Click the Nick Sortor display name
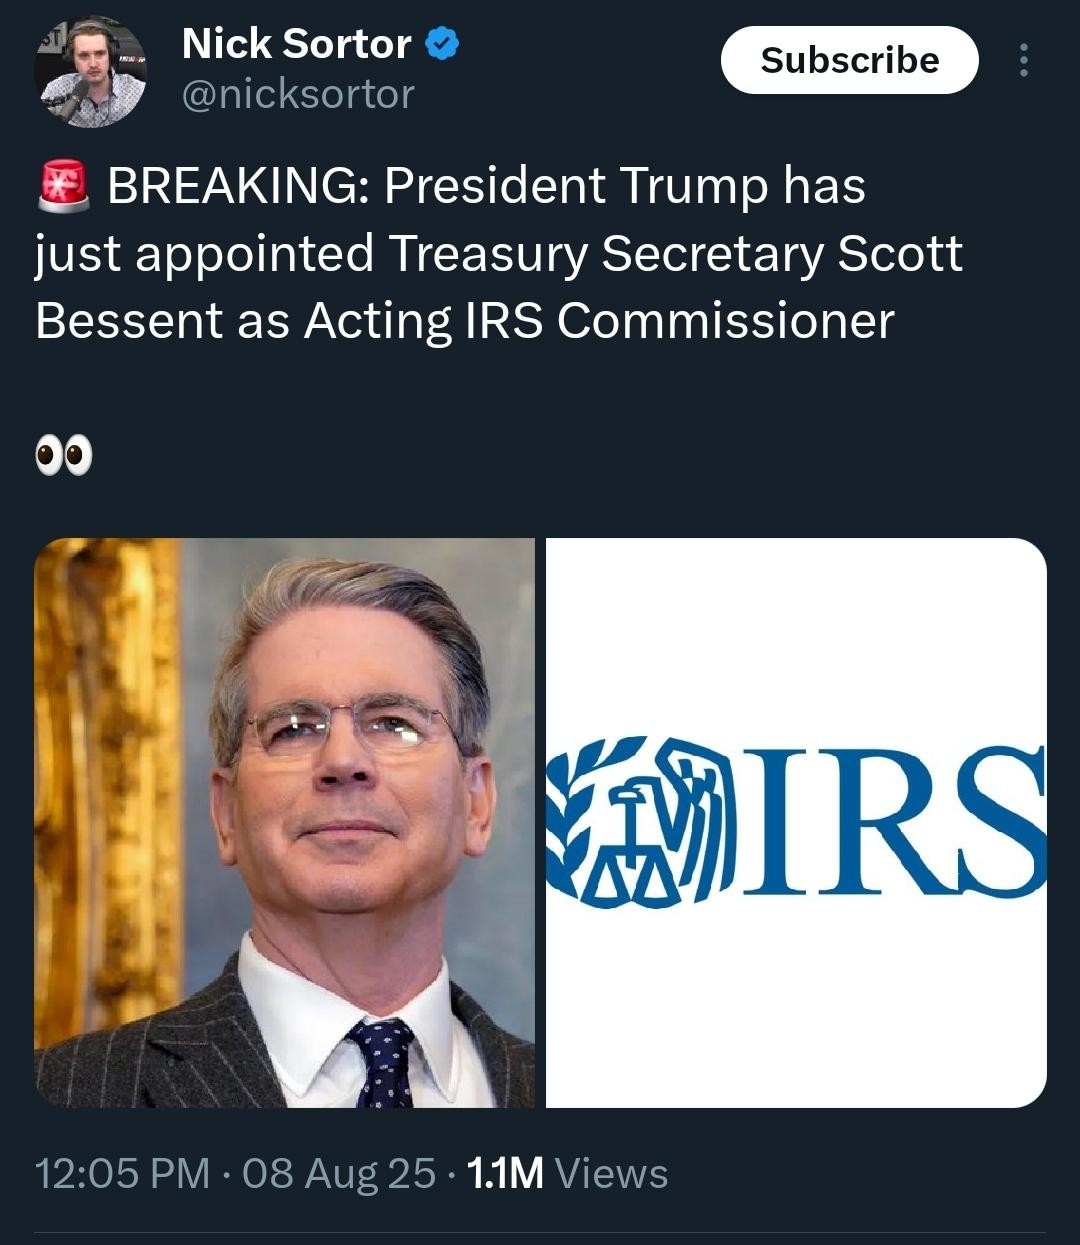The height and width of the screenshot is (1245, 1080). coord(297,44)
